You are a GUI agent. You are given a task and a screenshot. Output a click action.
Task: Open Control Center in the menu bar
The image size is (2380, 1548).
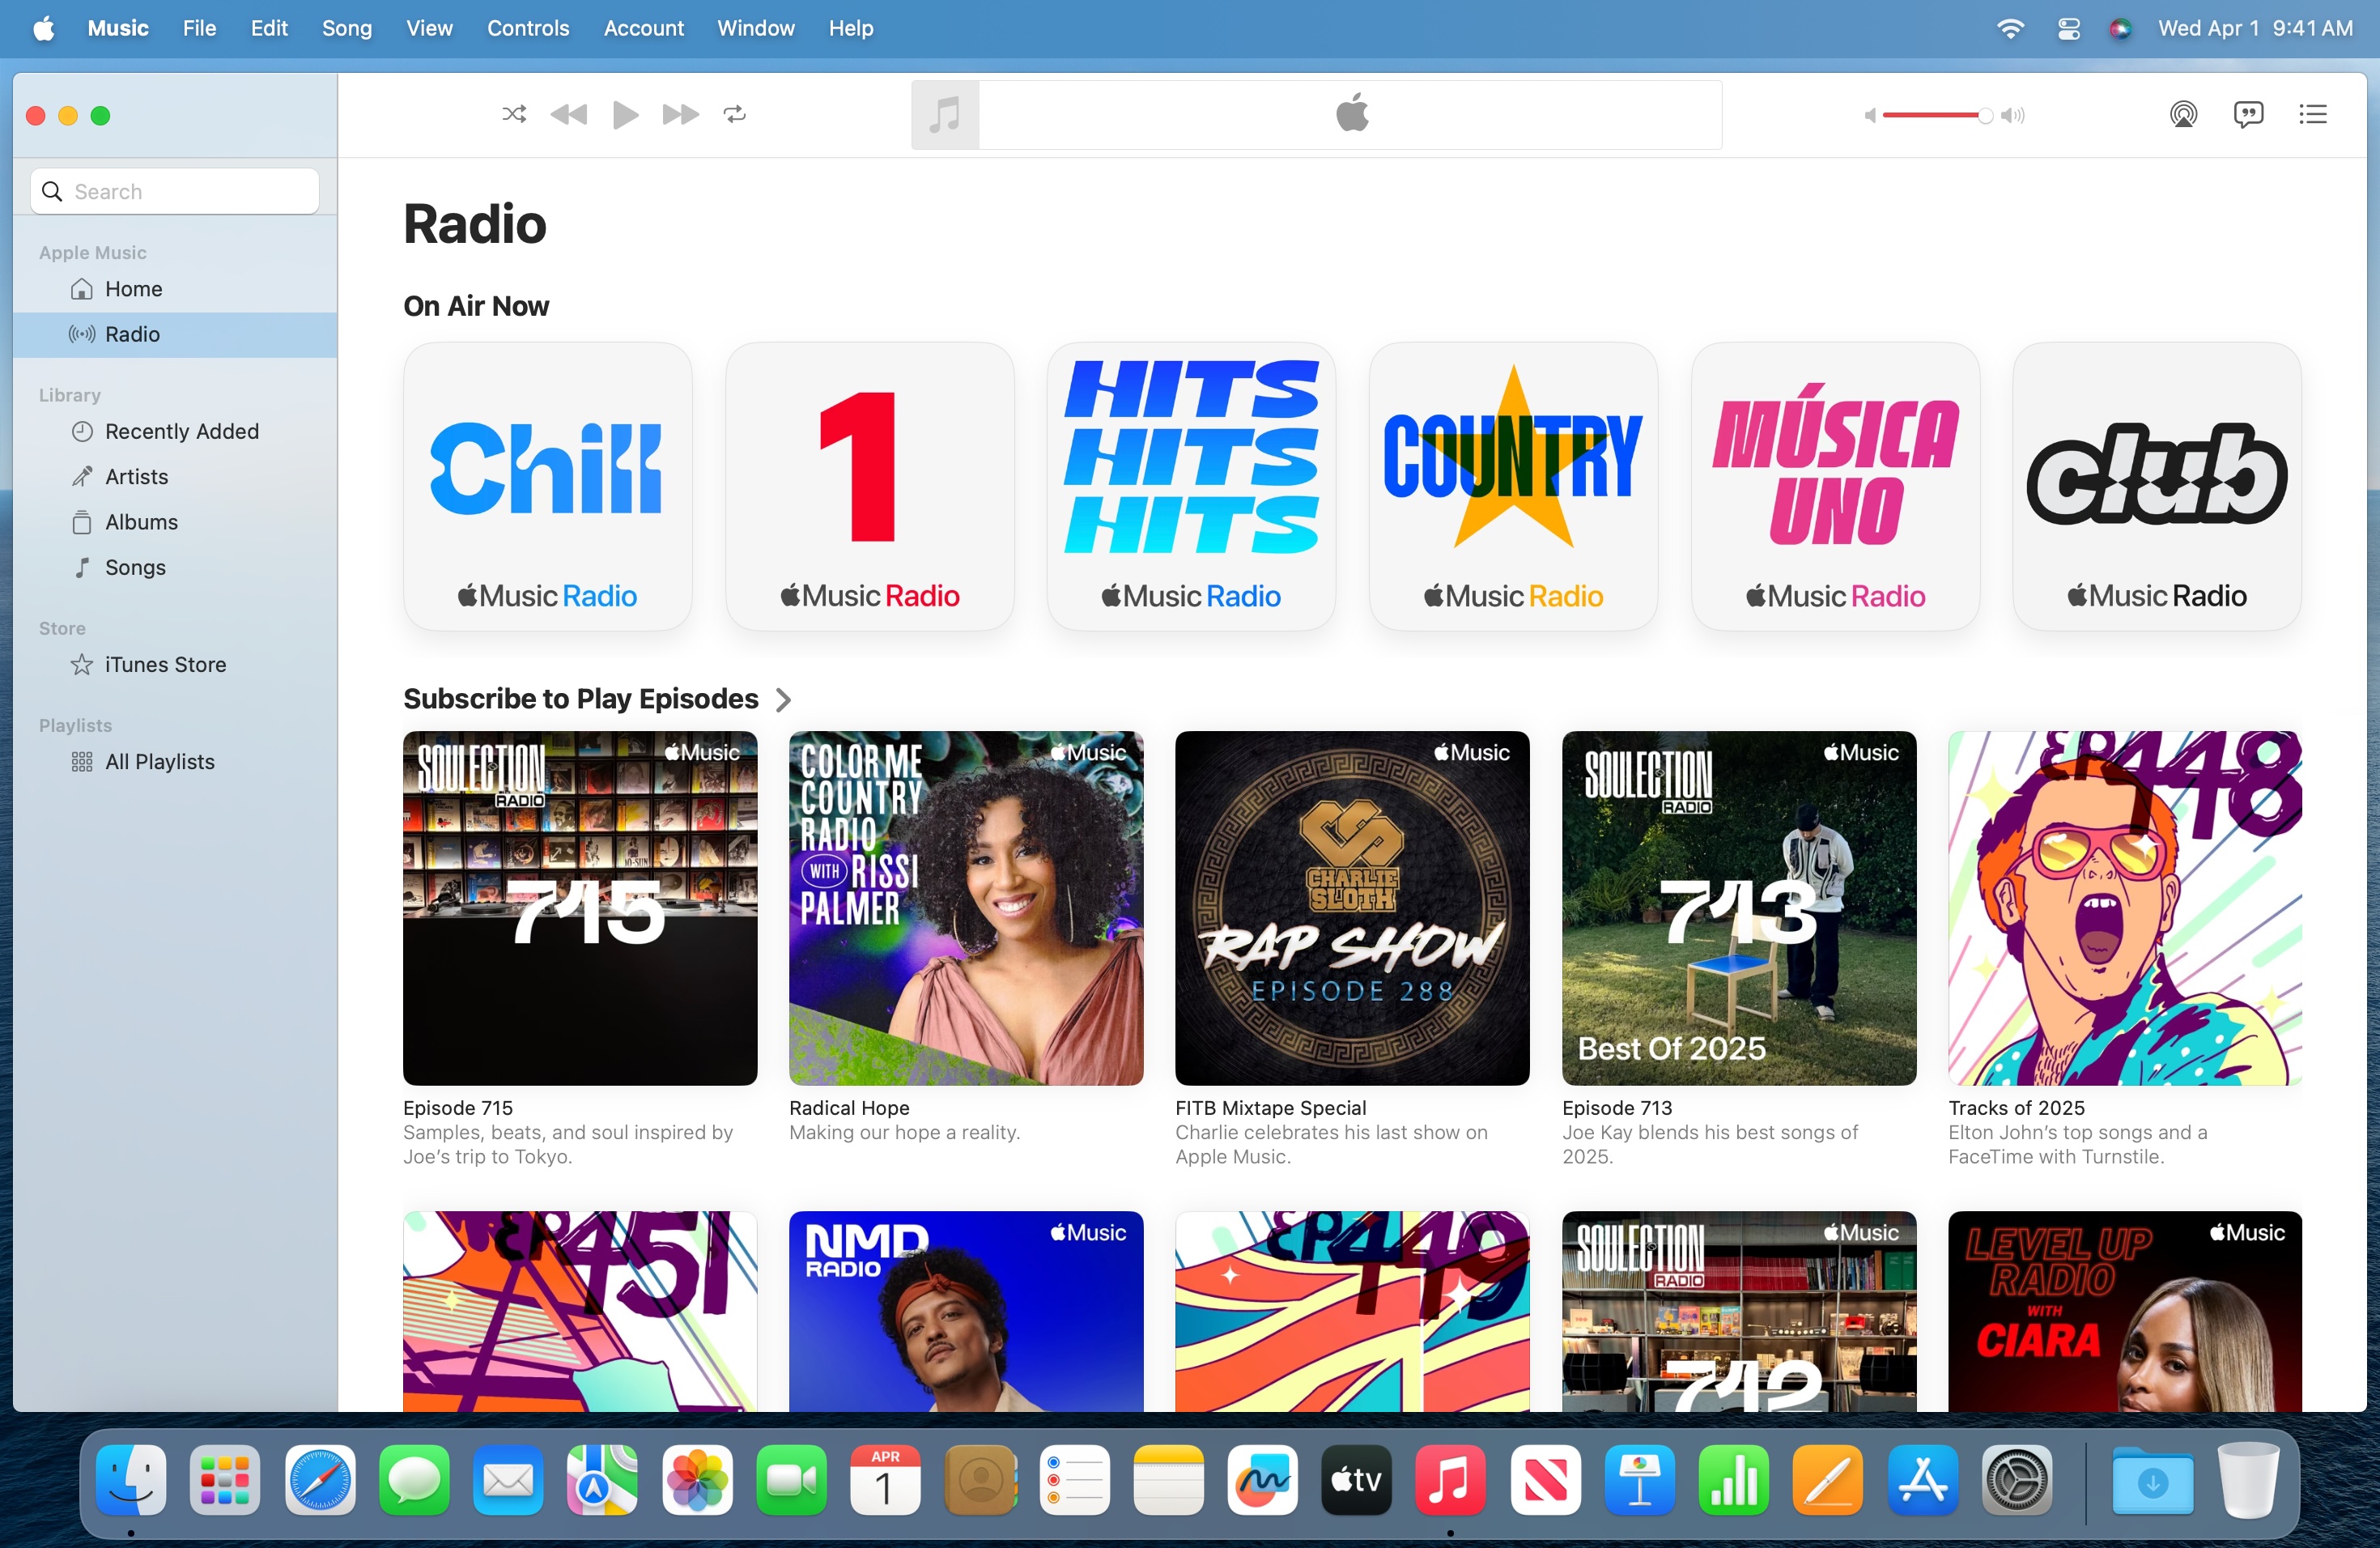(x=2069, y=28)
